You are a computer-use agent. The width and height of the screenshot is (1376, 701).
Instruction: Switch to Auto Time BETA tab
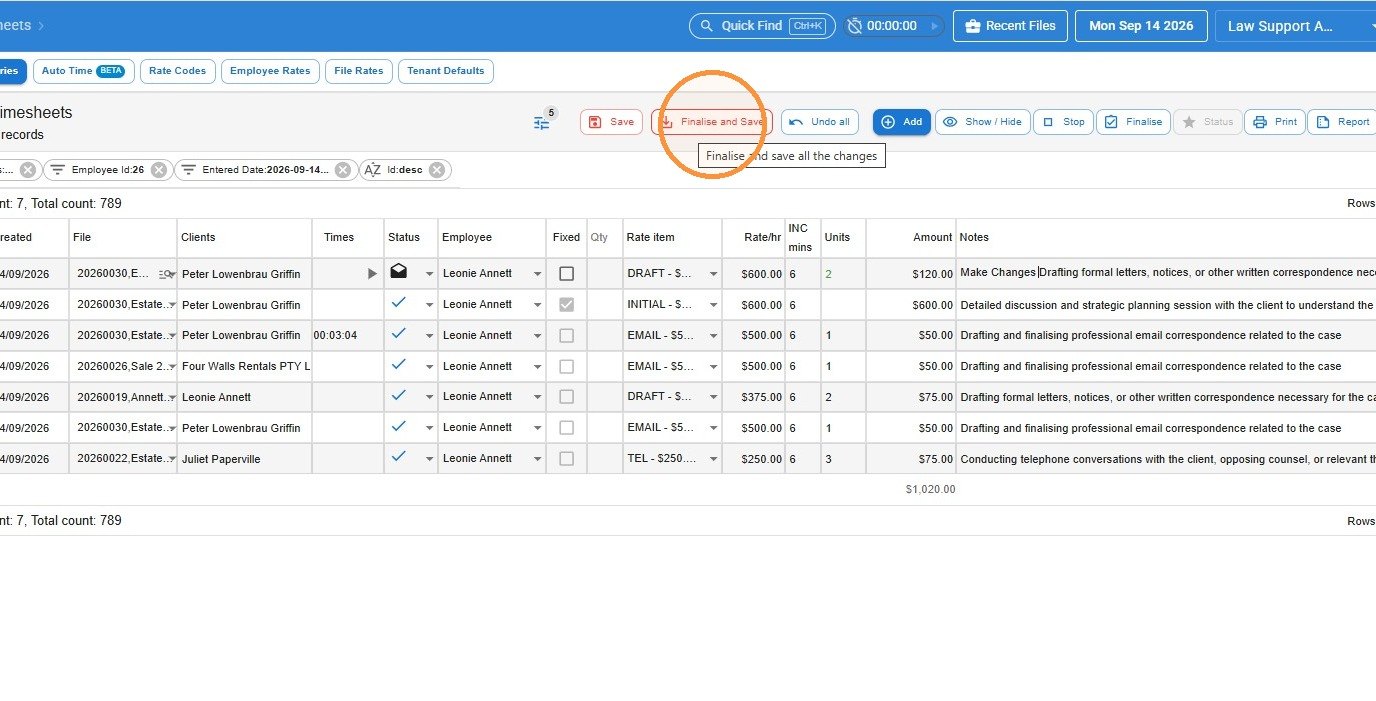(x=83, y=71)
